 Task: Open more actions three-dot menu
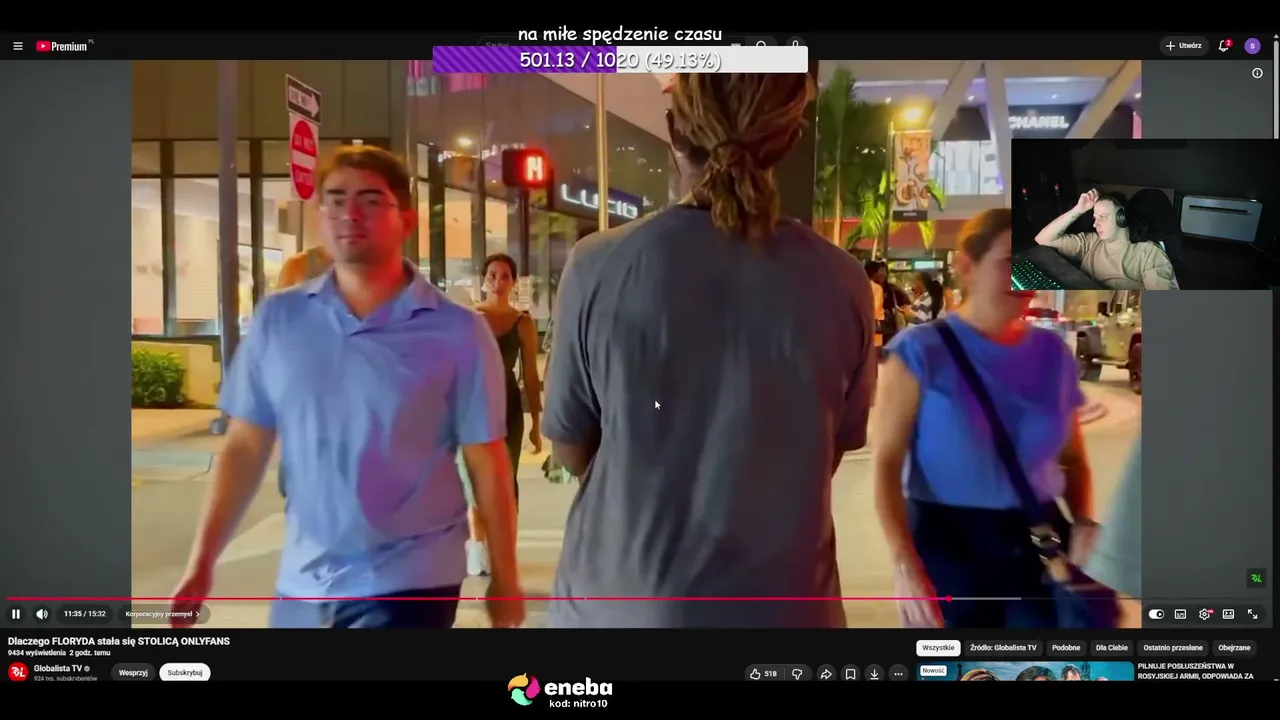(898, 674)
